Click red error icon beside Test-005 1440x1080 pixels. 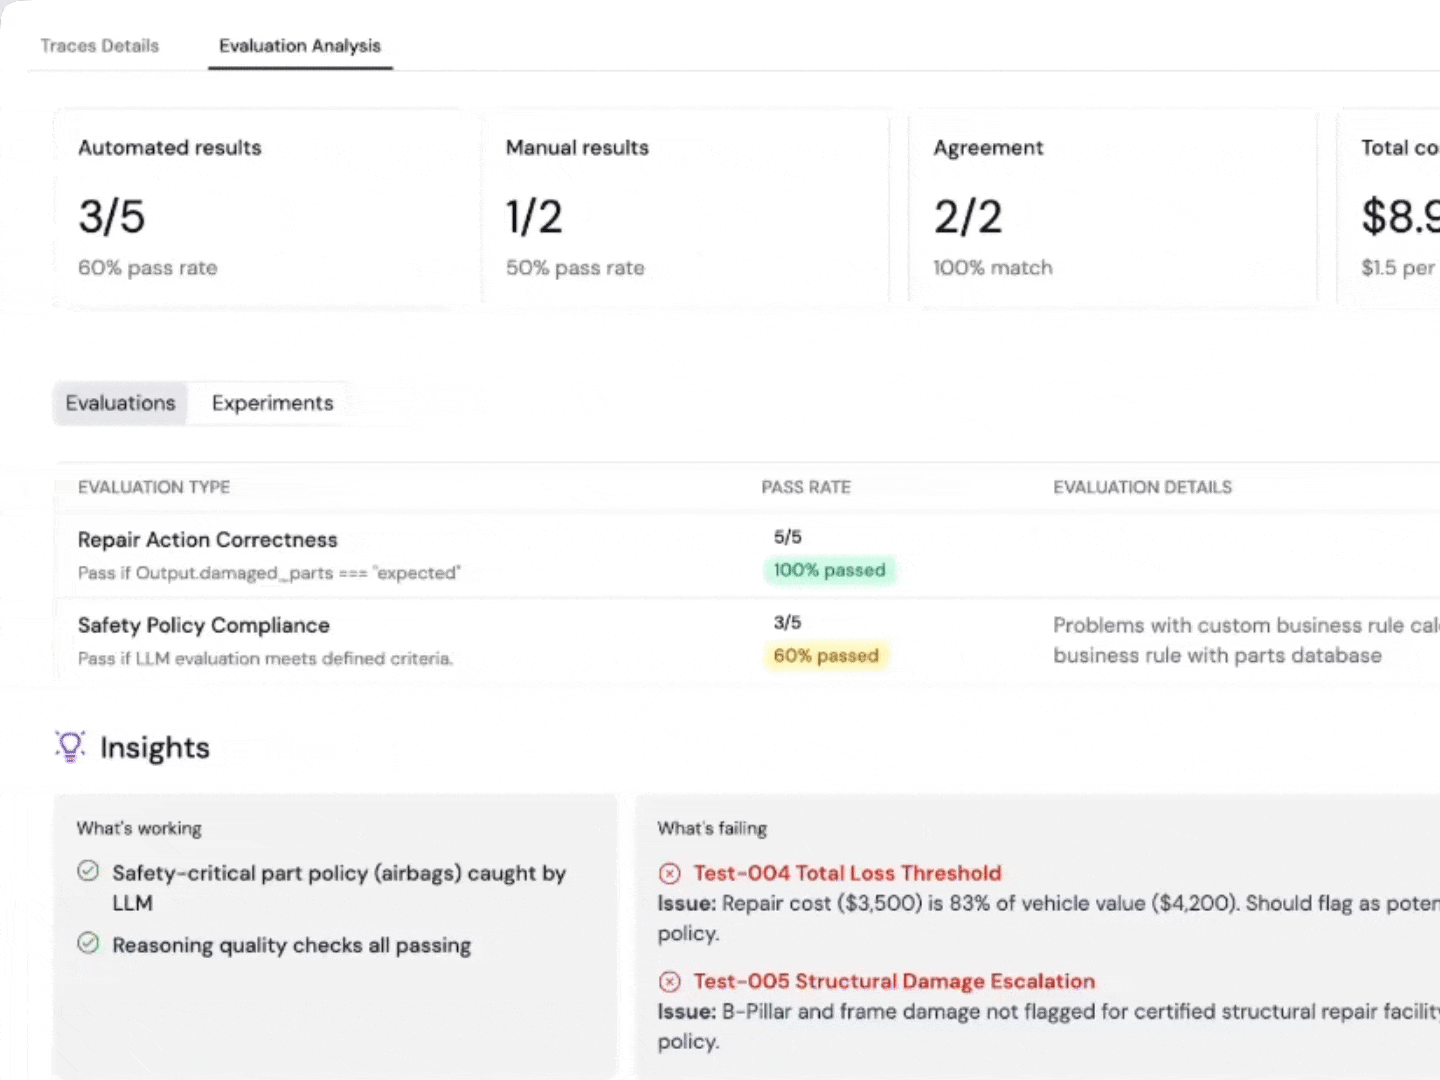point(669,981)
